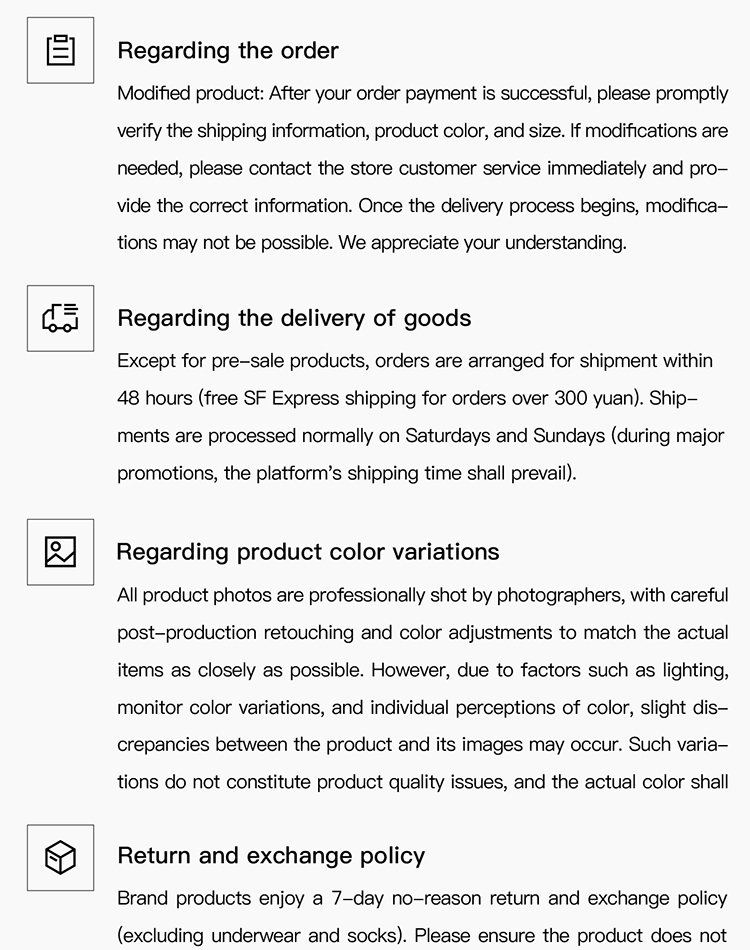This screenshot has width=750, height=950.
Task: Click the picture icon for color variations
Action: click(x=60, y=552)
